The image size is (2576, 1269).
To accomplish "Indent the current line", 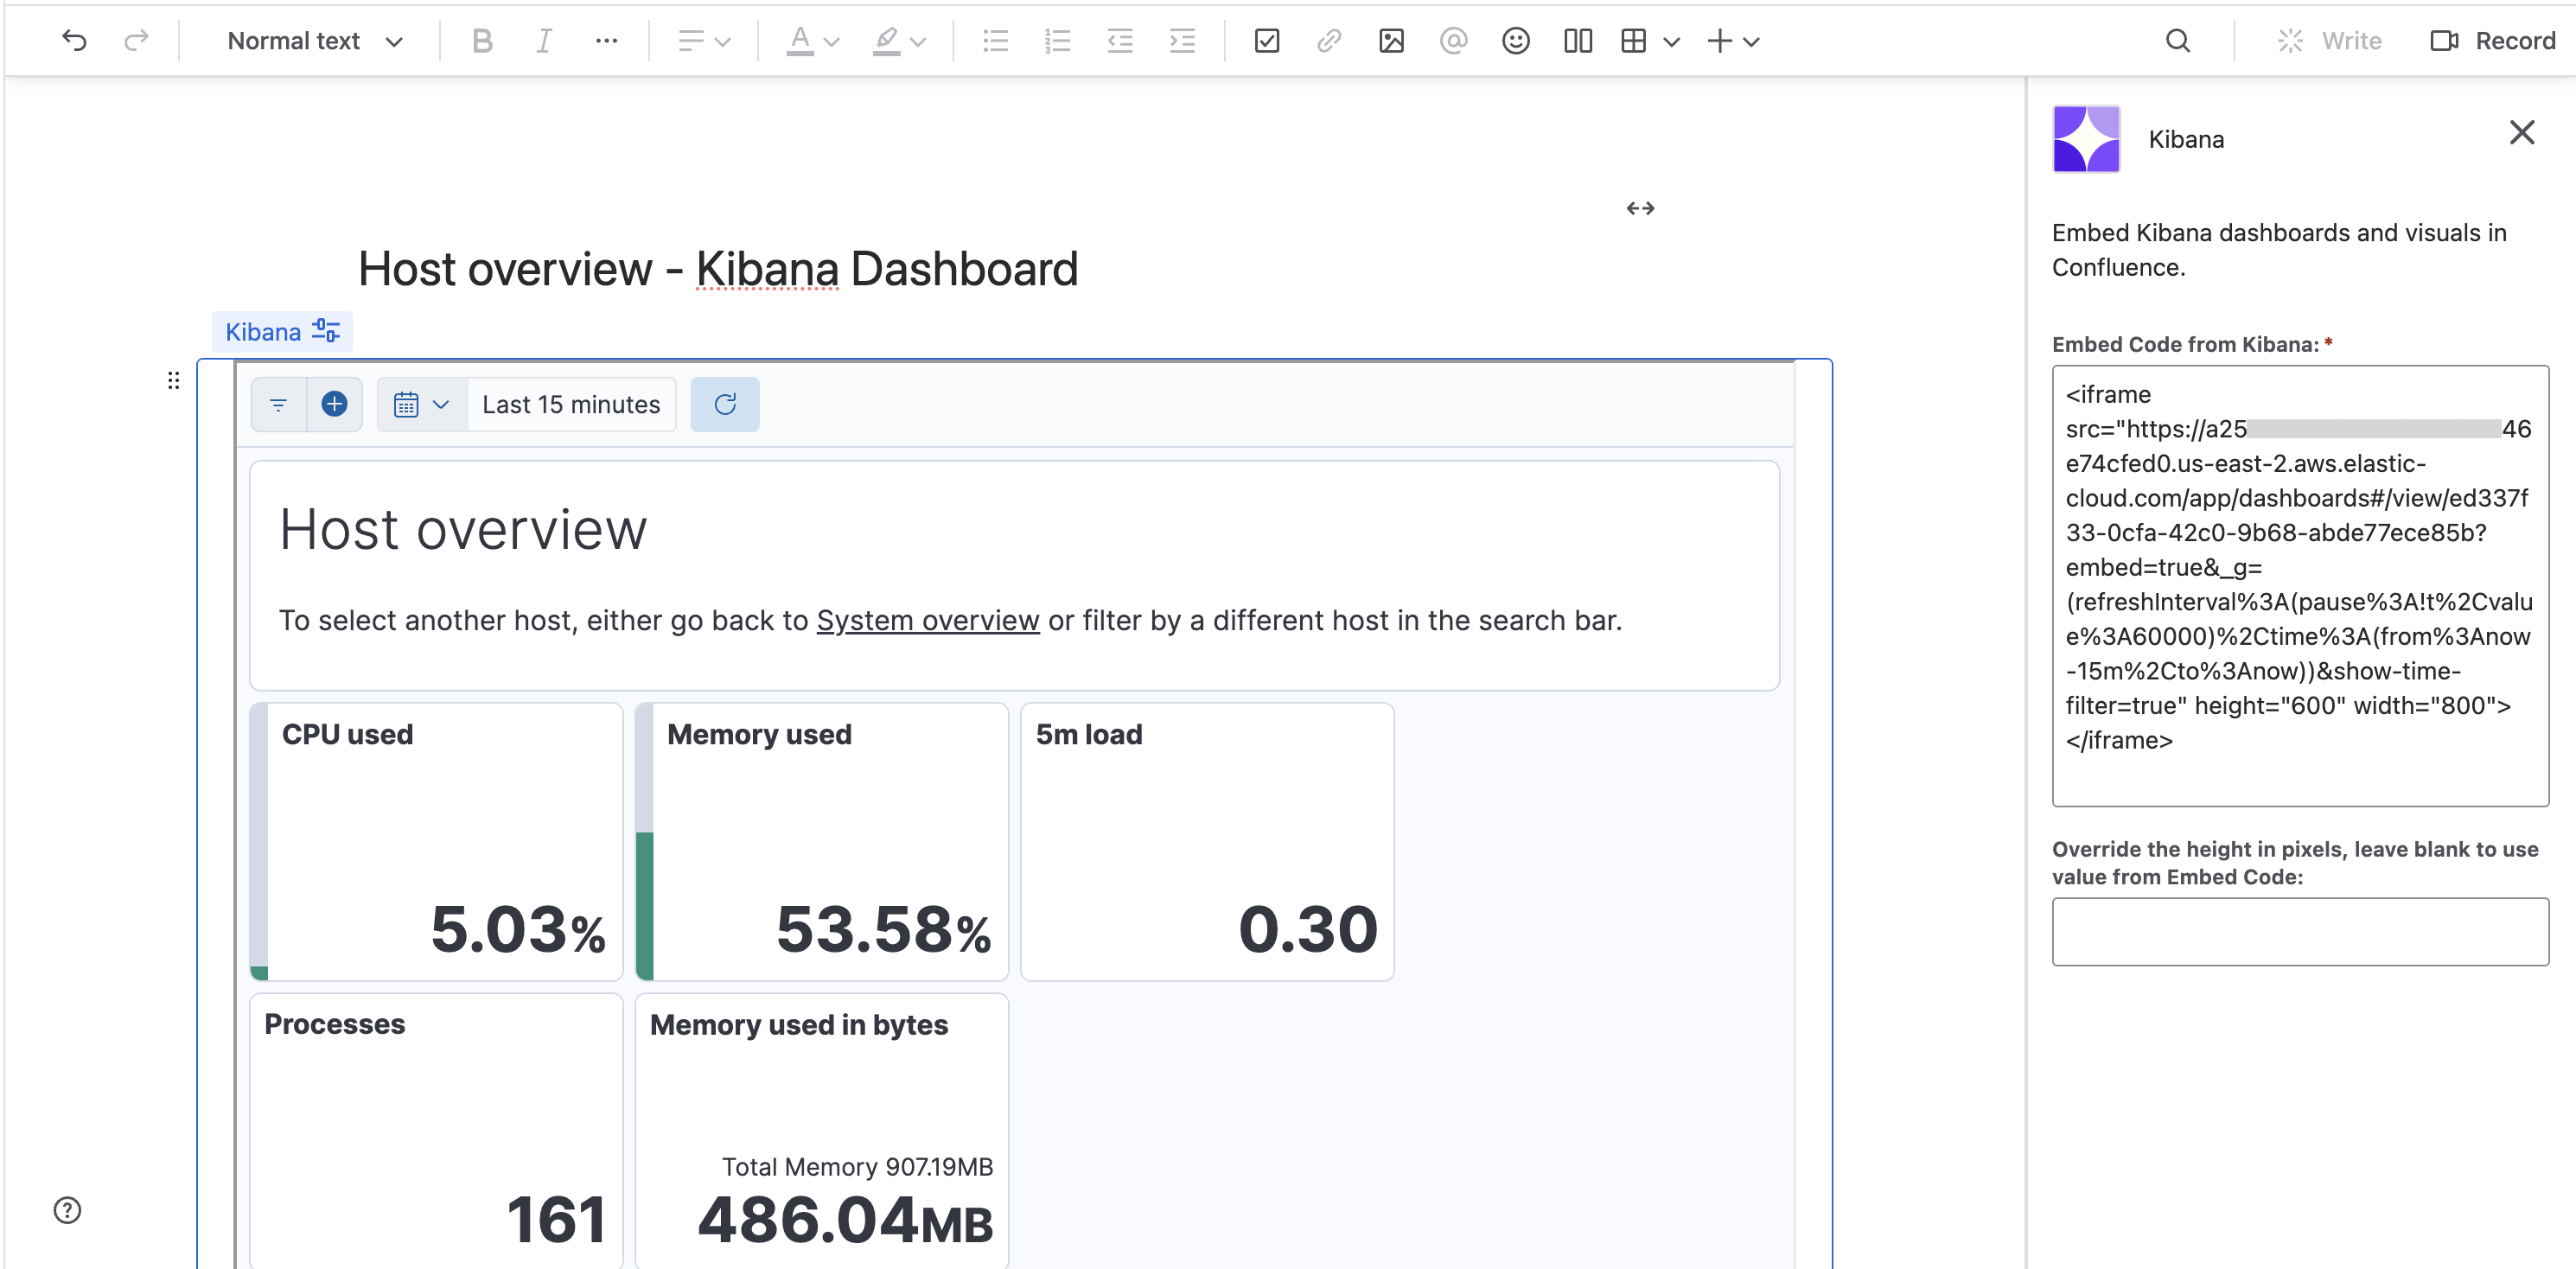I will pyautogui.click(x=1182, y=41).
